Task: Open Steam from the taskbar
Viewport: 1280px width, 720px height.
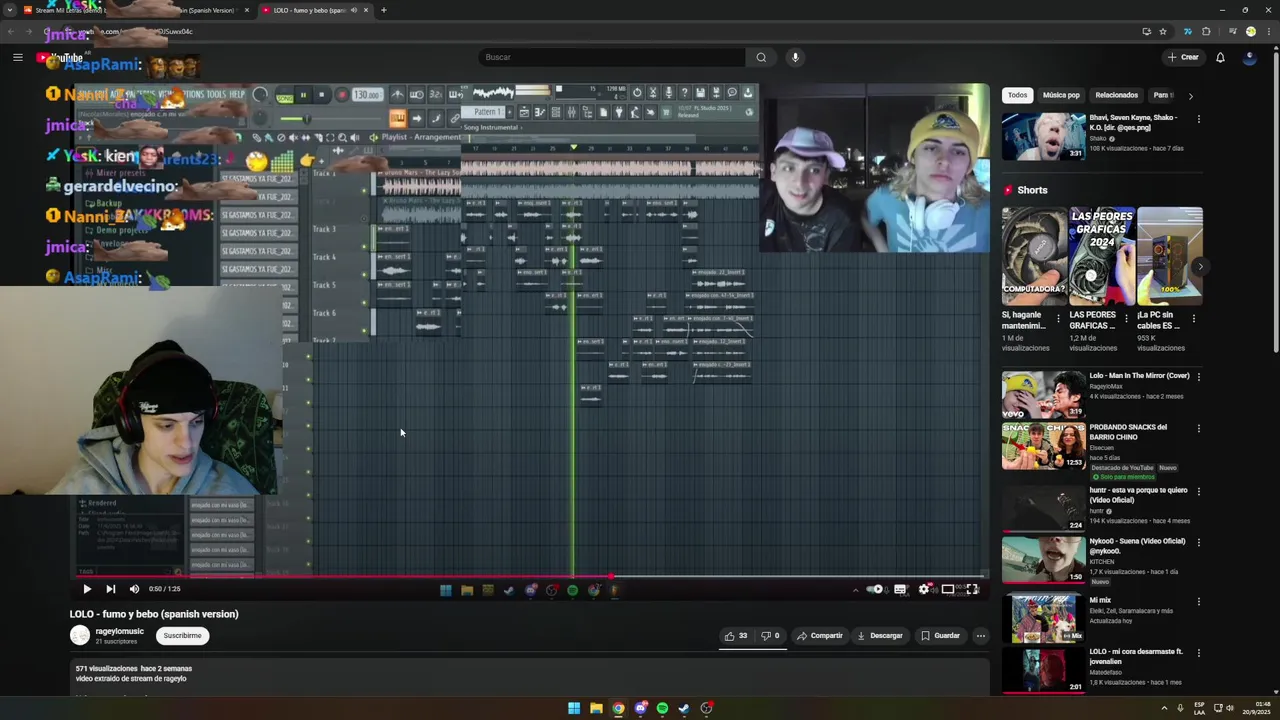Action: (x=684, y=708)
